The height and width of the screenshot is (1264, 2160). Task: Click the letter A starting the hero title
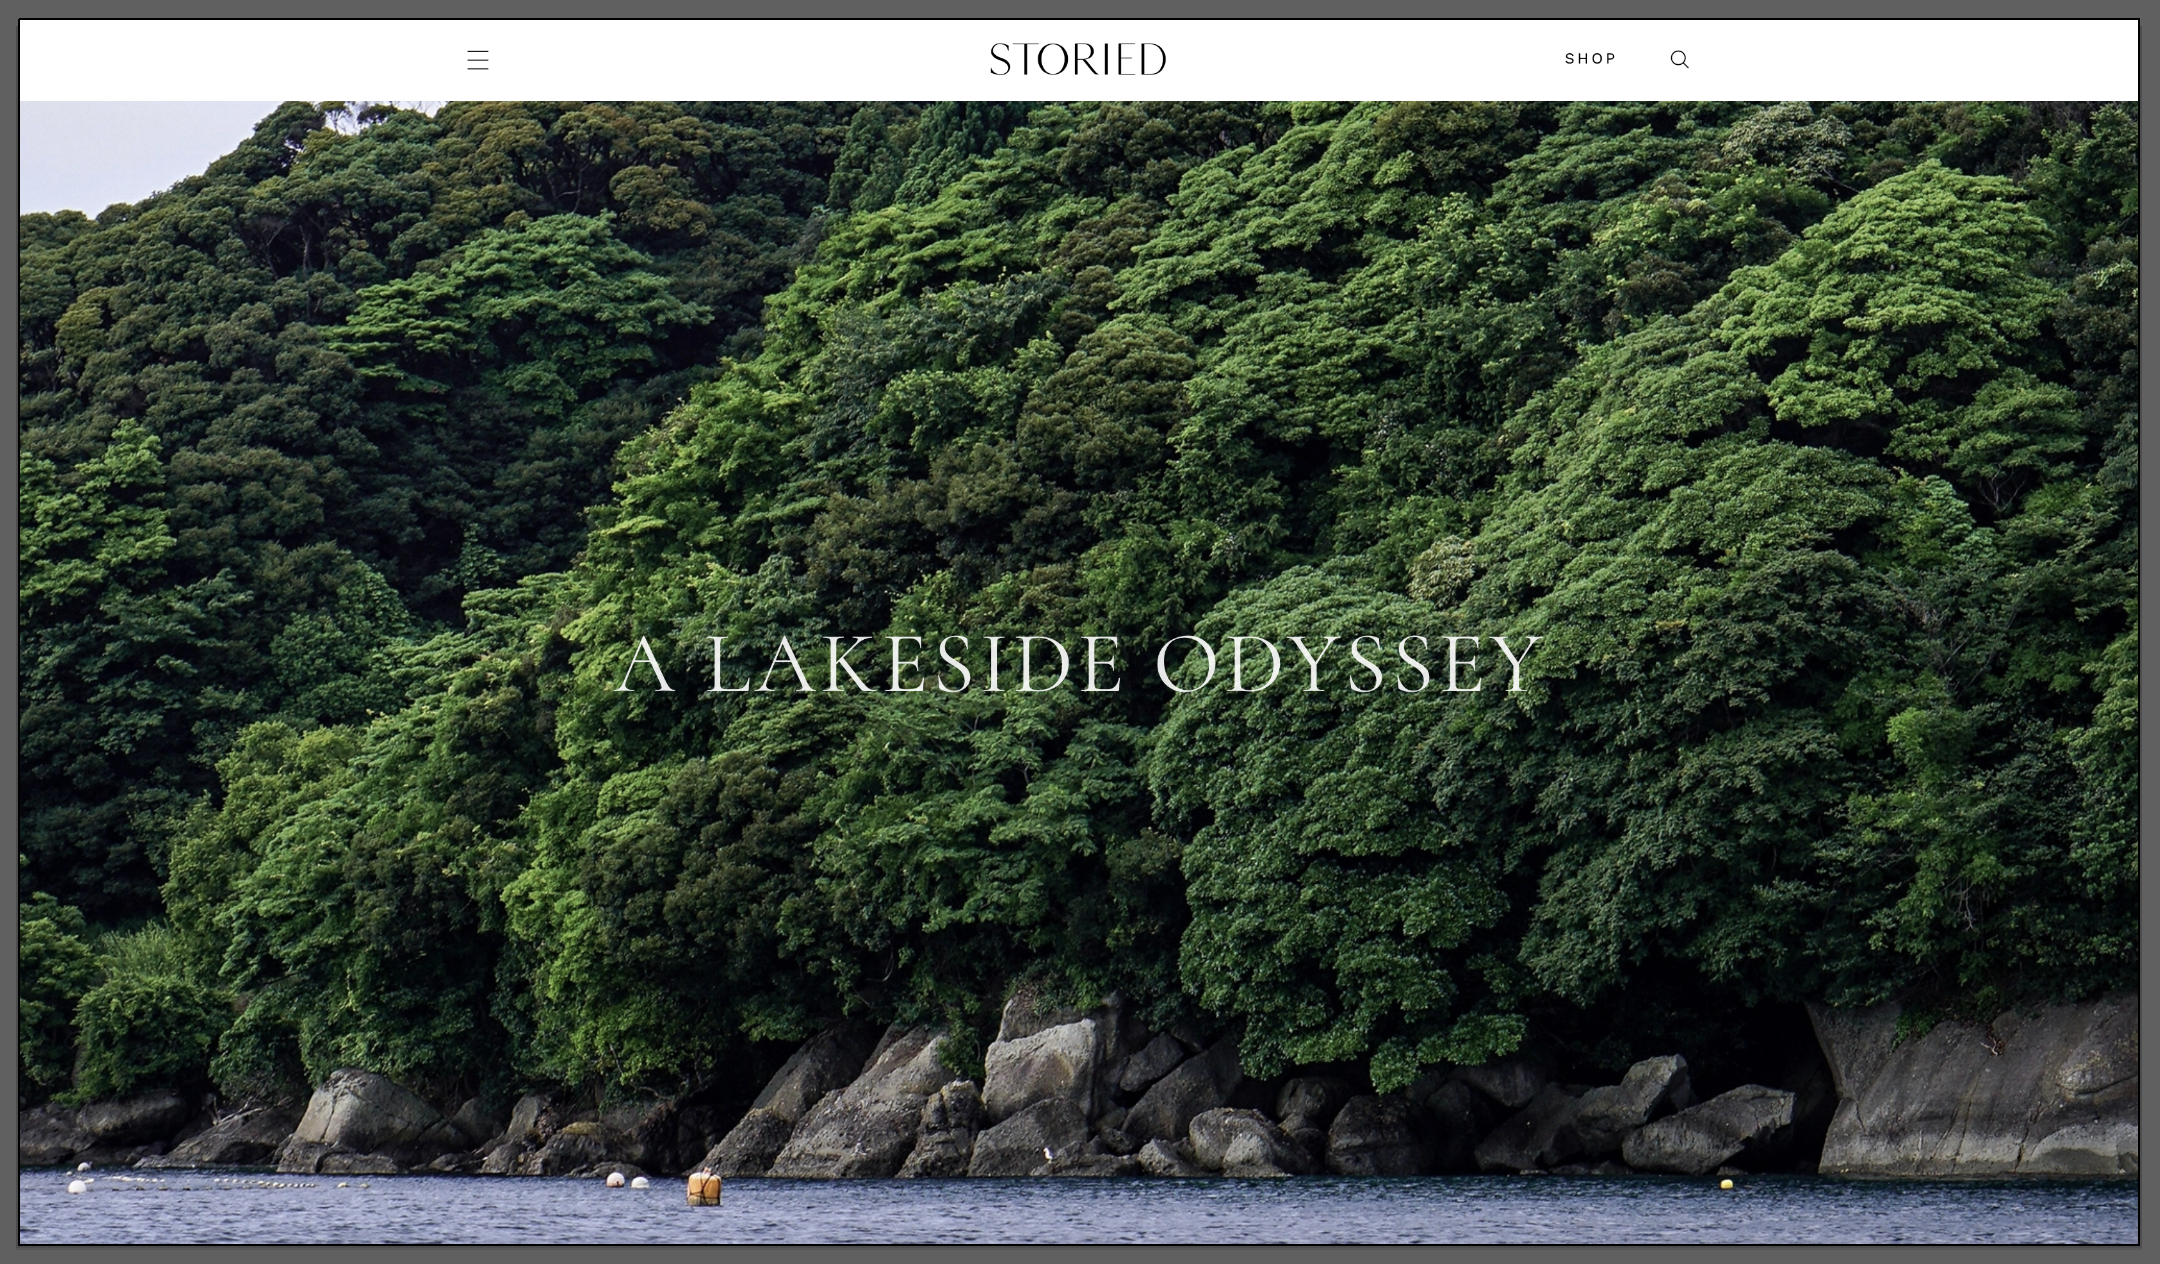645,665
